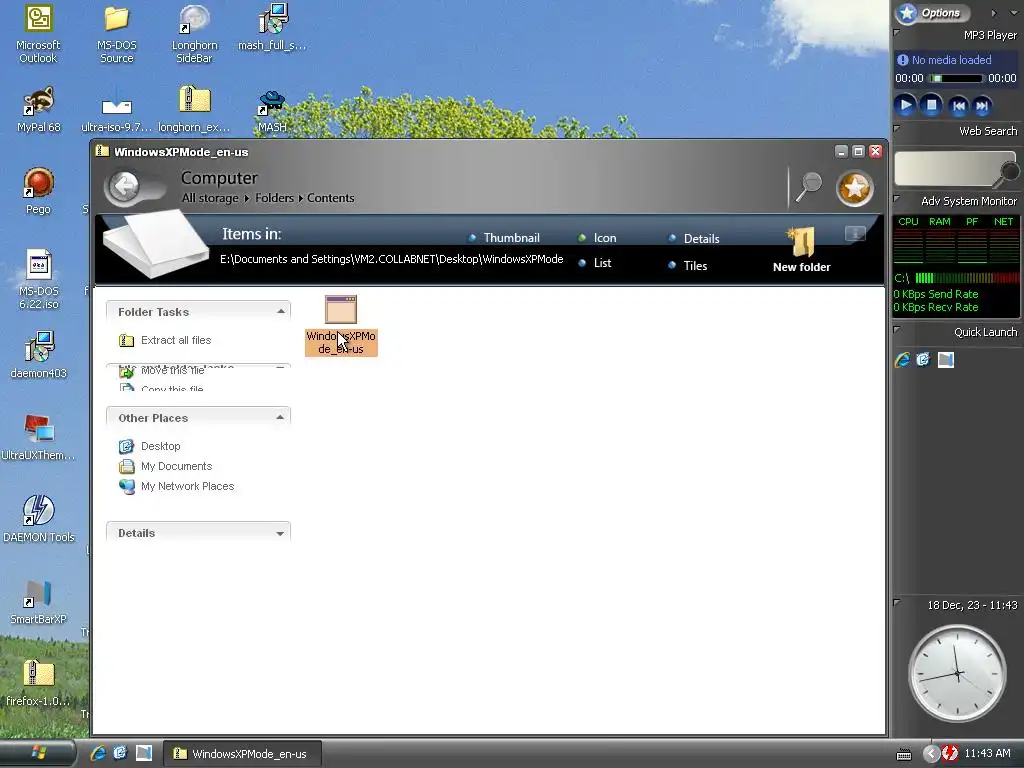
Task: Skip to next track in MP3 Player
Action: coord(982,106)
